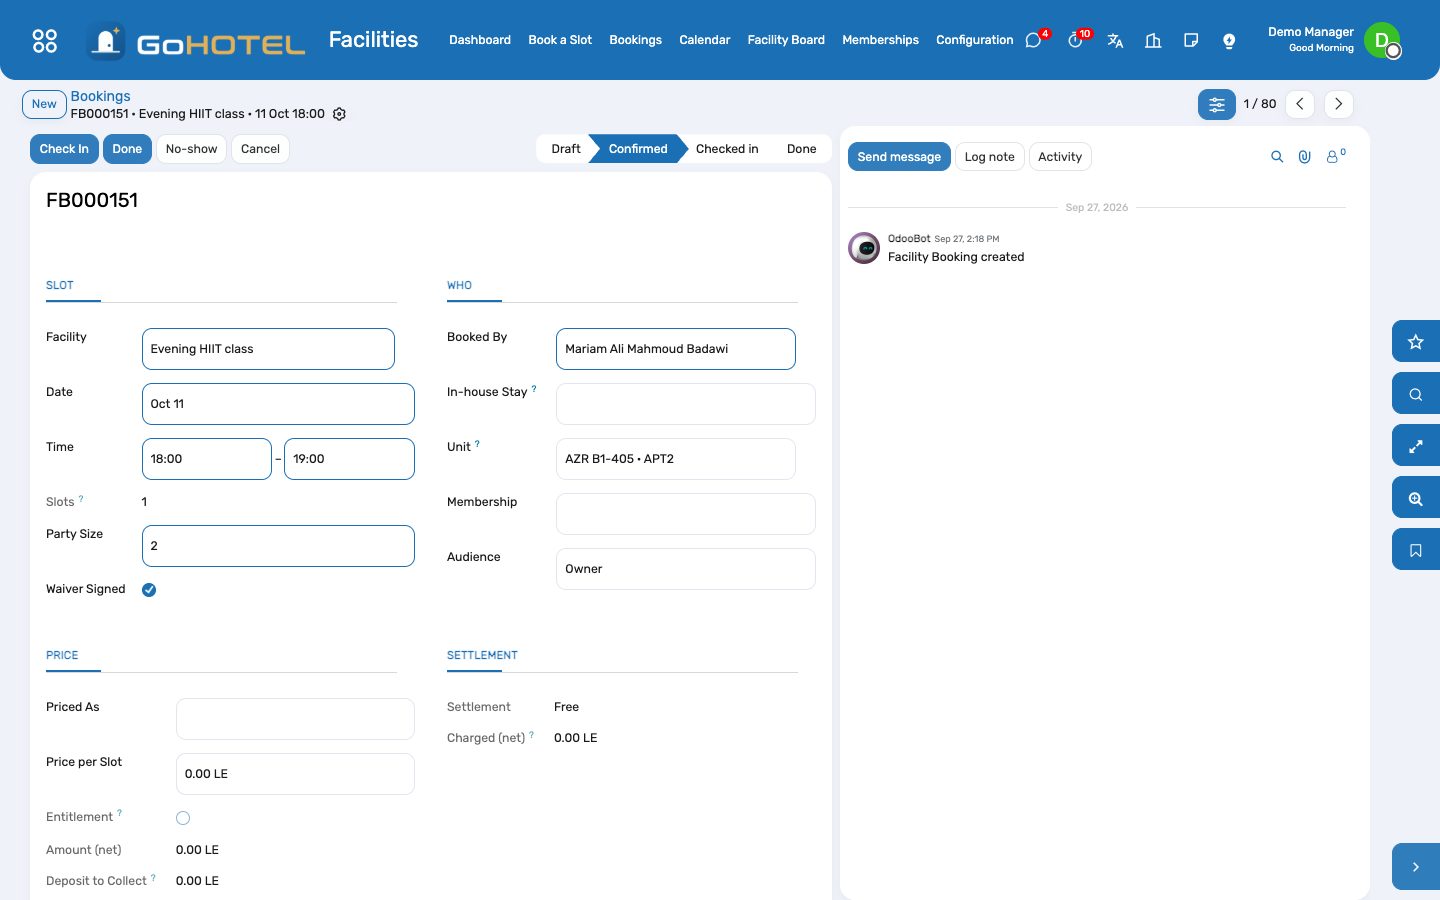The width and height of the screenshot is (1440, 900).
Task: Click the lightbulb tips icon
Action: 1229,40
